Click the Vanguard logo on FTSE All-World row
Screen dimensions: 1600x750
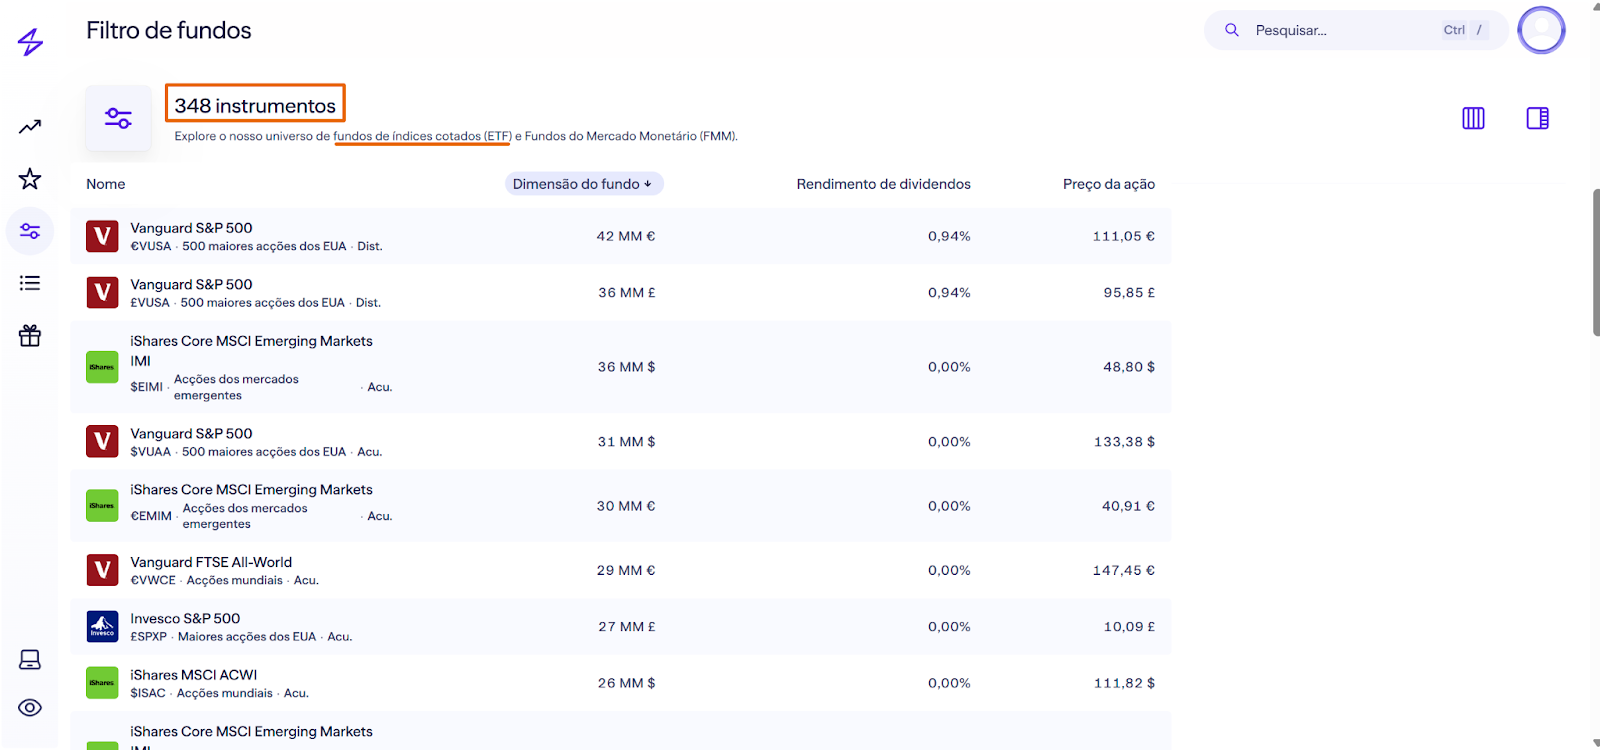[x=102, y=570]
